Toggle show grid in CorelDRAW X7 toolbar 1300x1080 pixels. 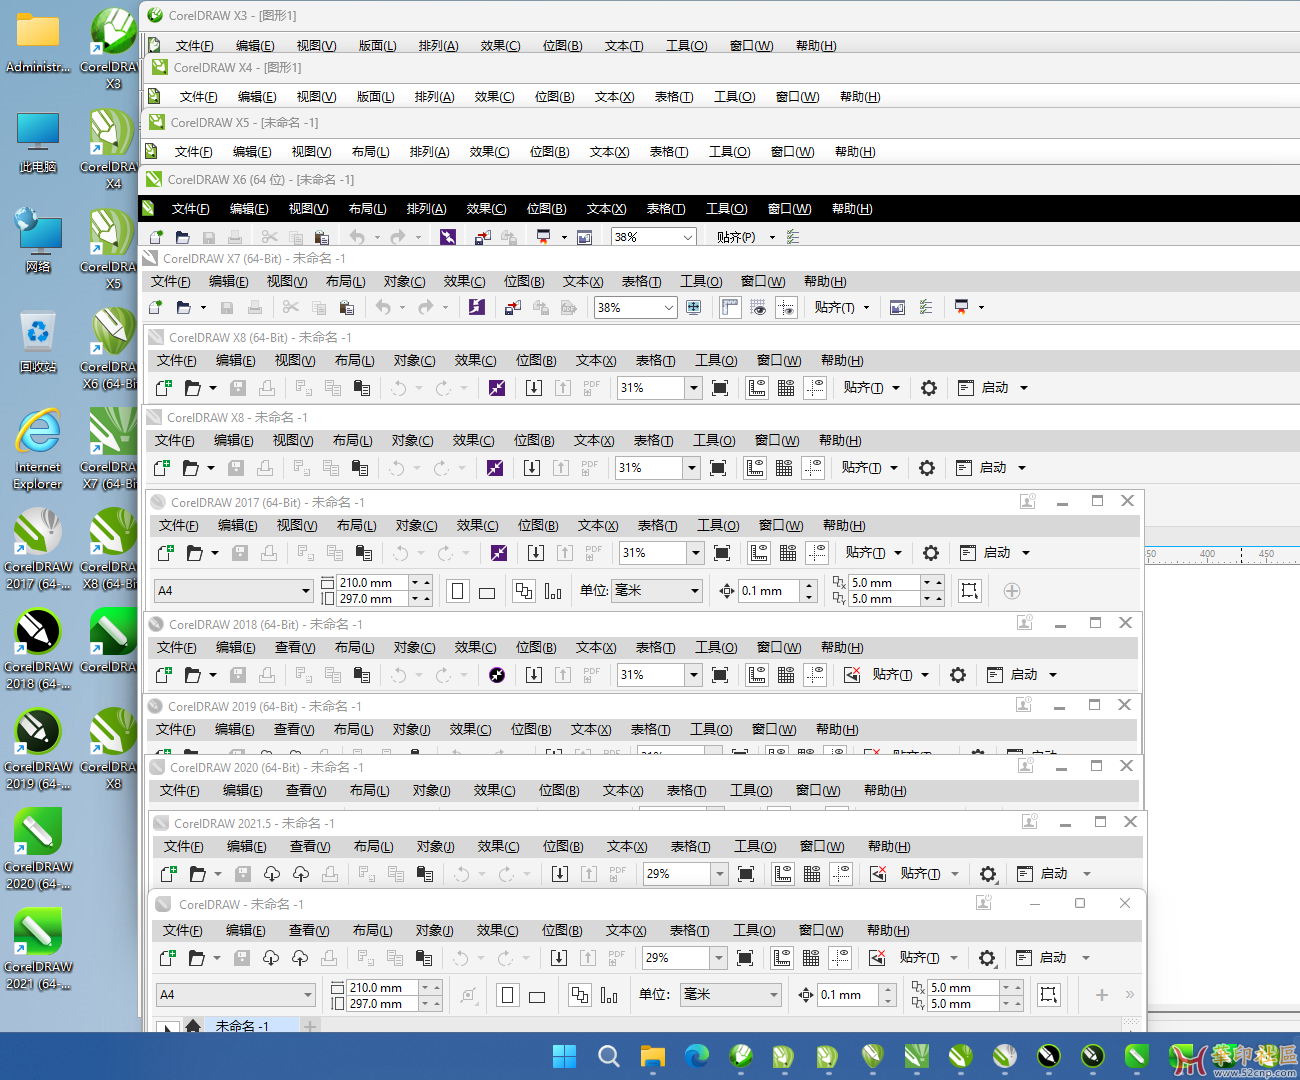tap(759, 308)
